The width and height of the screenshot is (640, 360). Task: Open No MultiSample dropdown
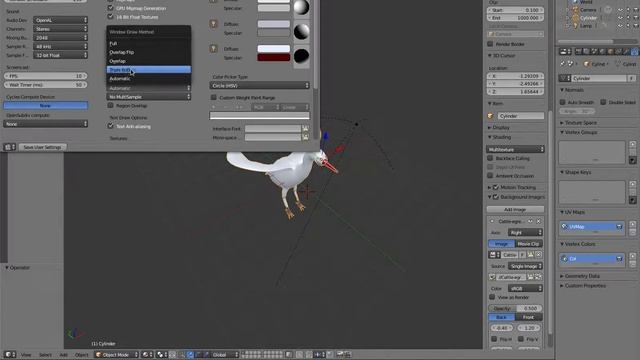[149, 97]
